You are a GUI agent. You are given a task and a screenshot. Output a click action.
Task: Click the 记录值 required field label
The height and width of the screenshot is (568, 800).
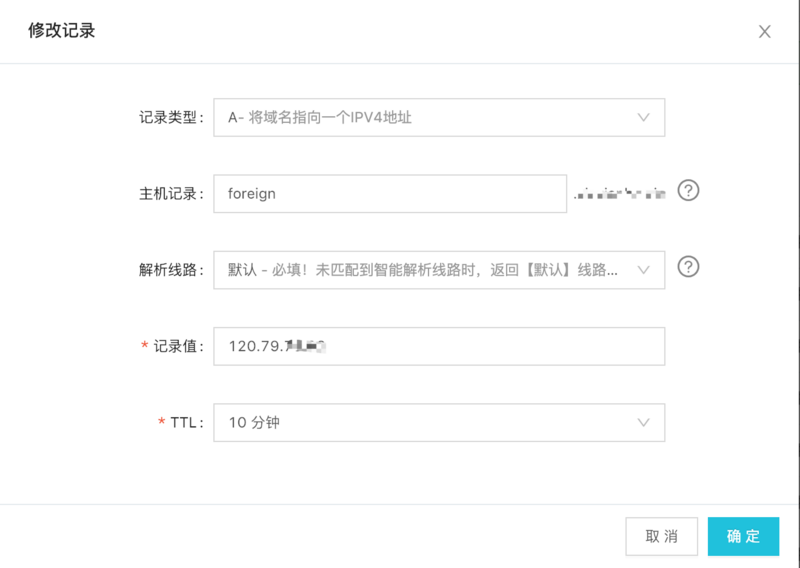178,347
